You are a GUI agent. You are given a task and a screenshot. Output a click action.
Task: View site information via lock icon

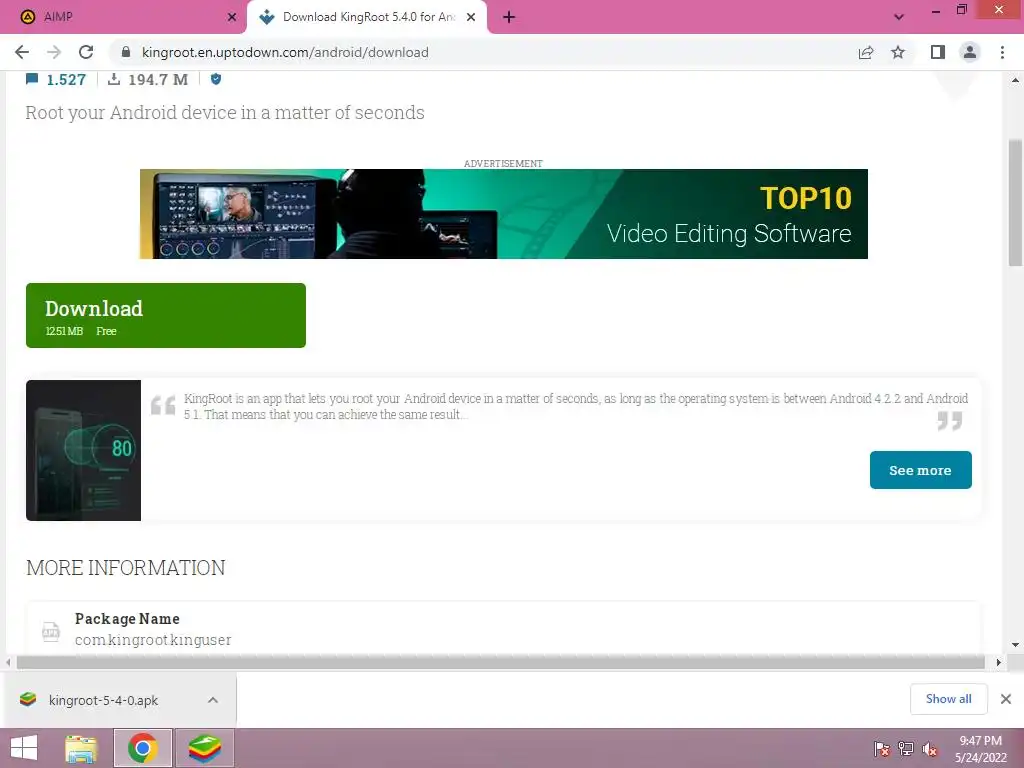[126, 52]
